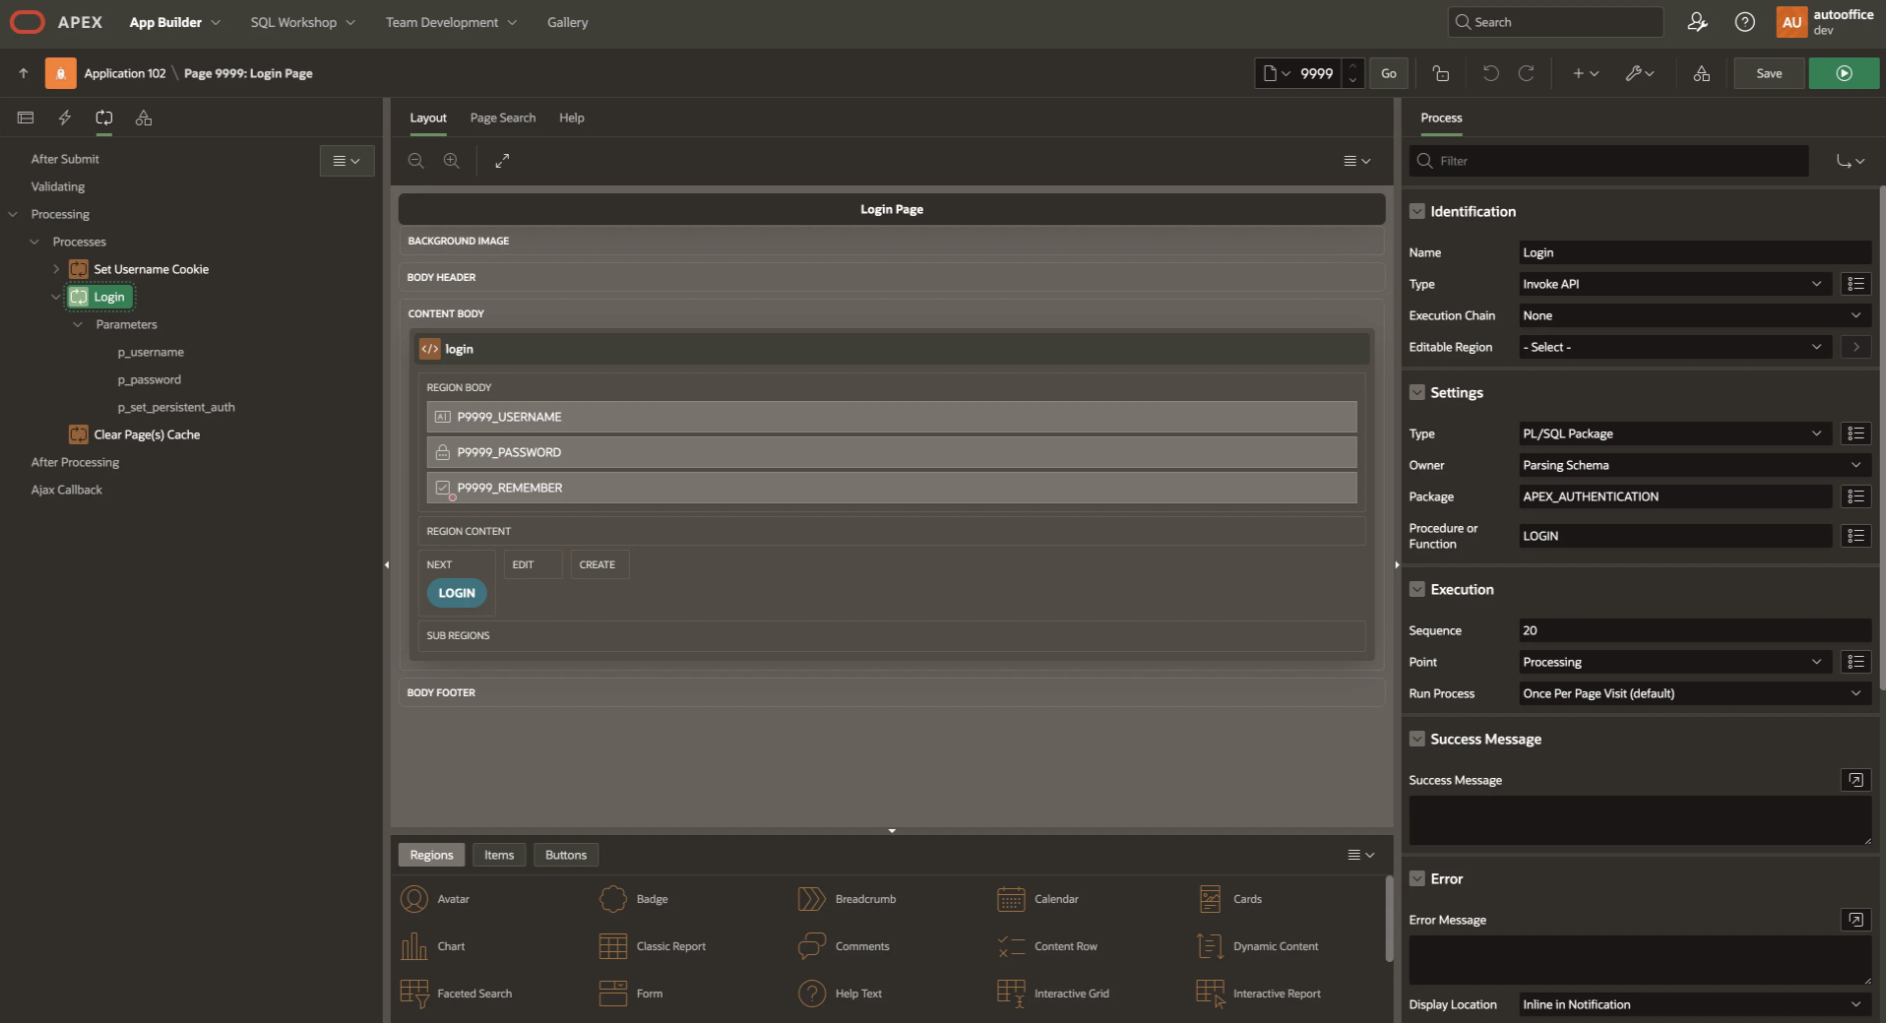Switch to the Items gallery tab
The width and height of the screenshot is (1886, 1023).
499,855
